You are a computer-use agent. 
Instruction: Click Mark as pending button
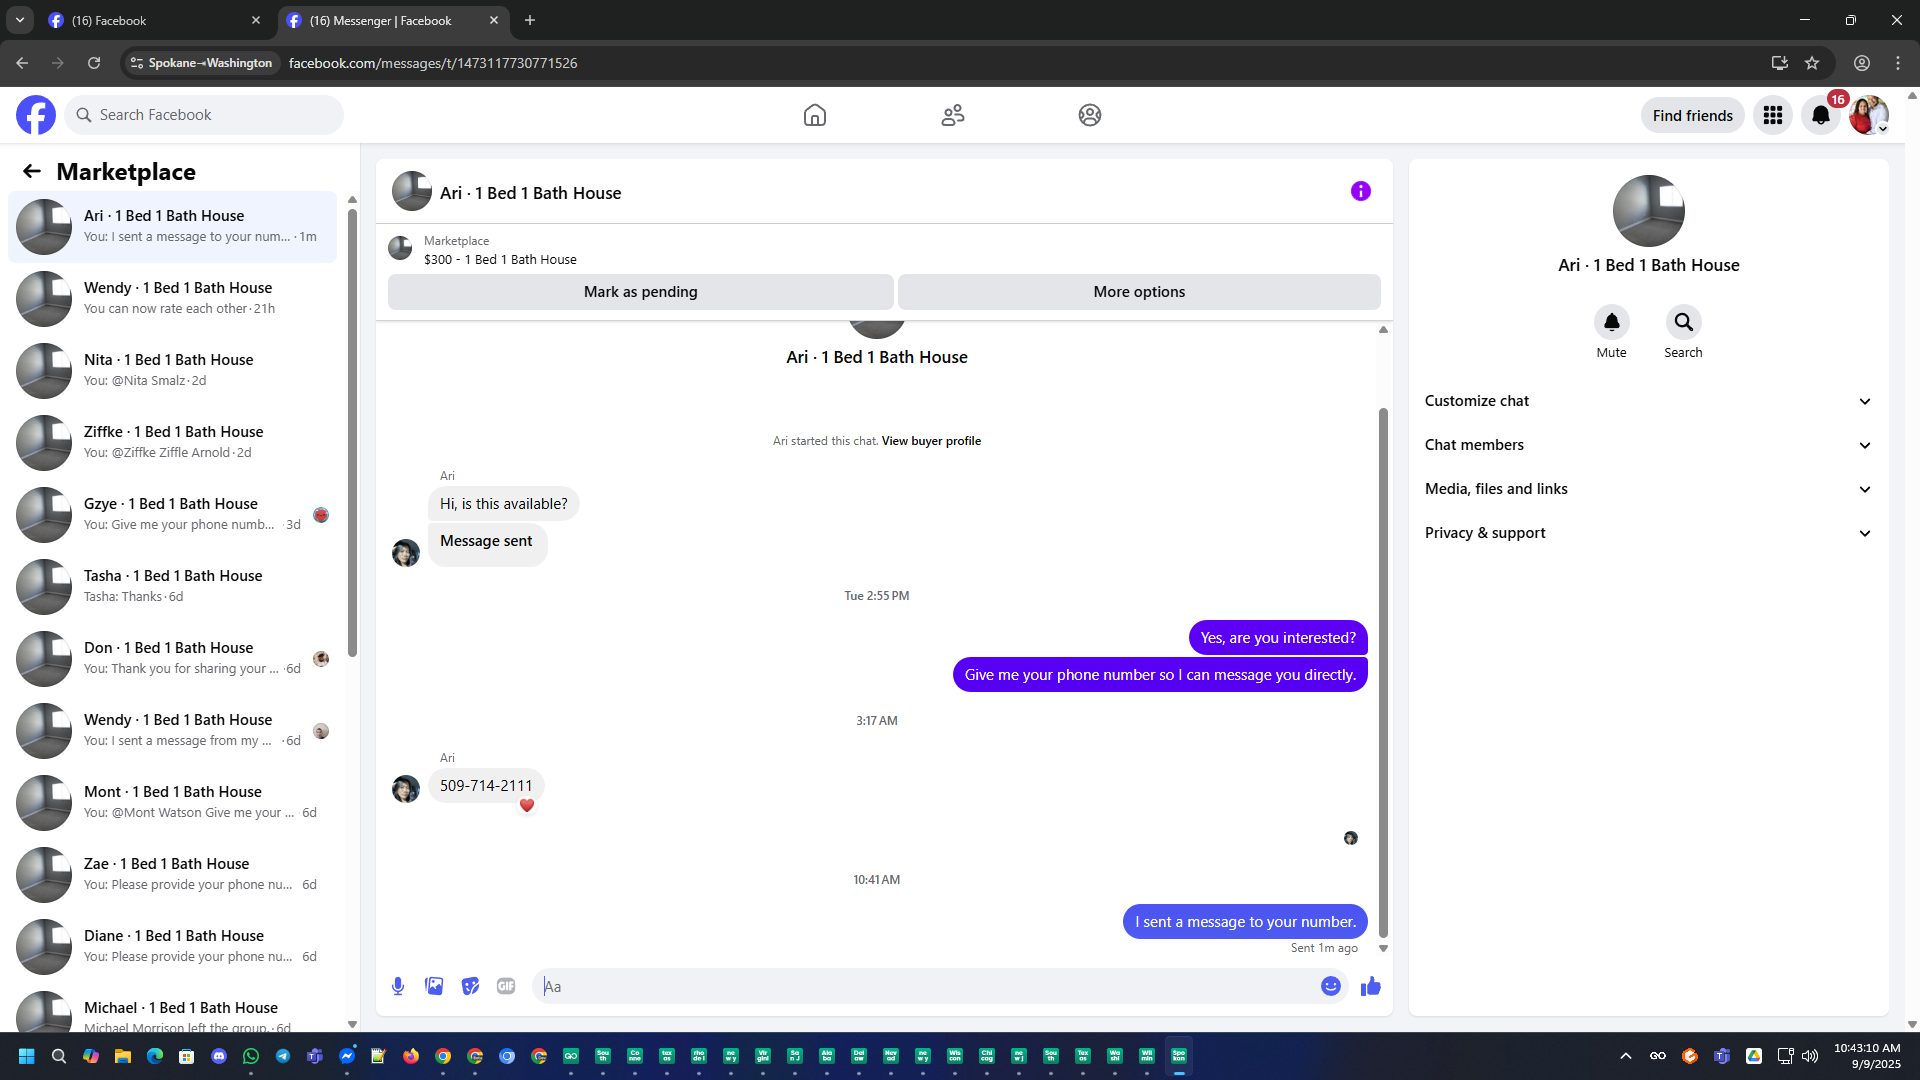(x=640, y=292)
